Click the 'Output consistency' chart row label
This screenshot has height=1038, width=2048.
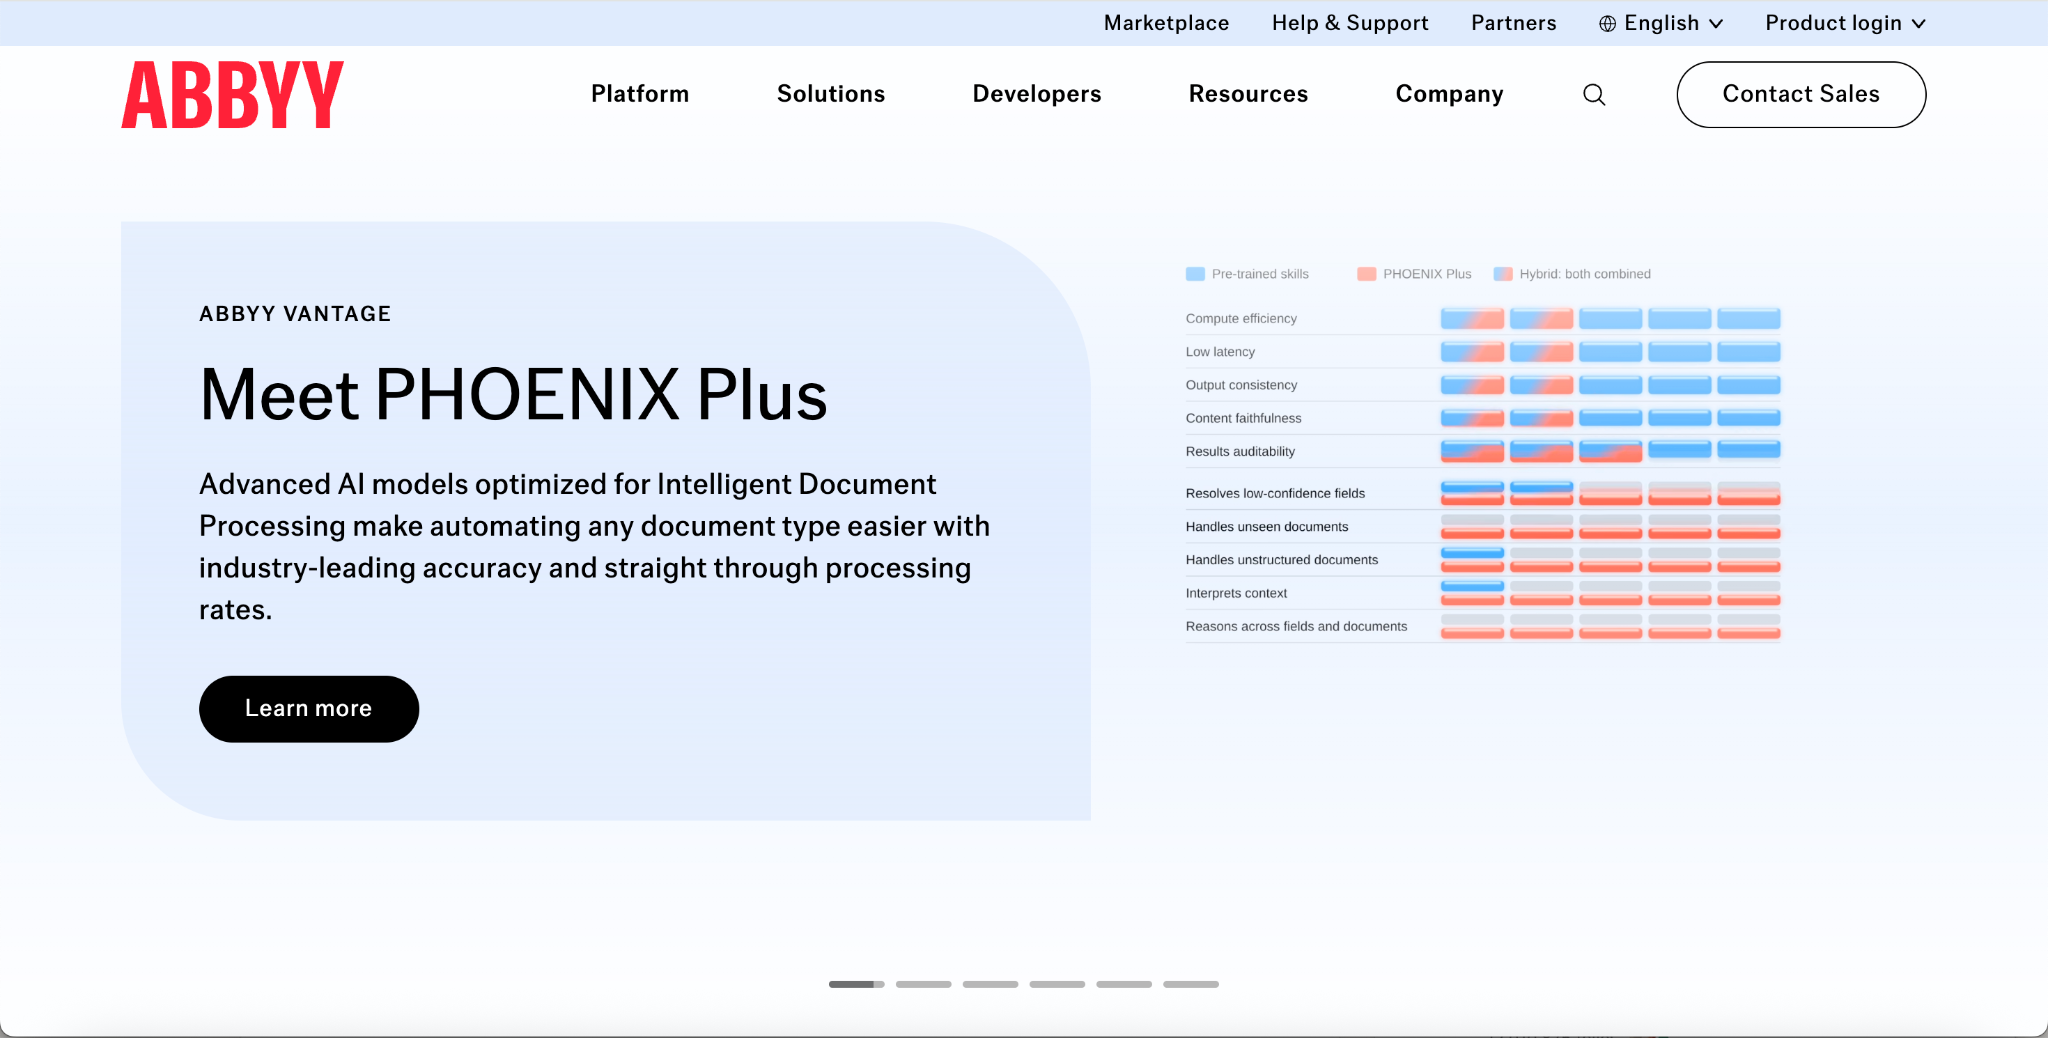tap(1241, 385)
